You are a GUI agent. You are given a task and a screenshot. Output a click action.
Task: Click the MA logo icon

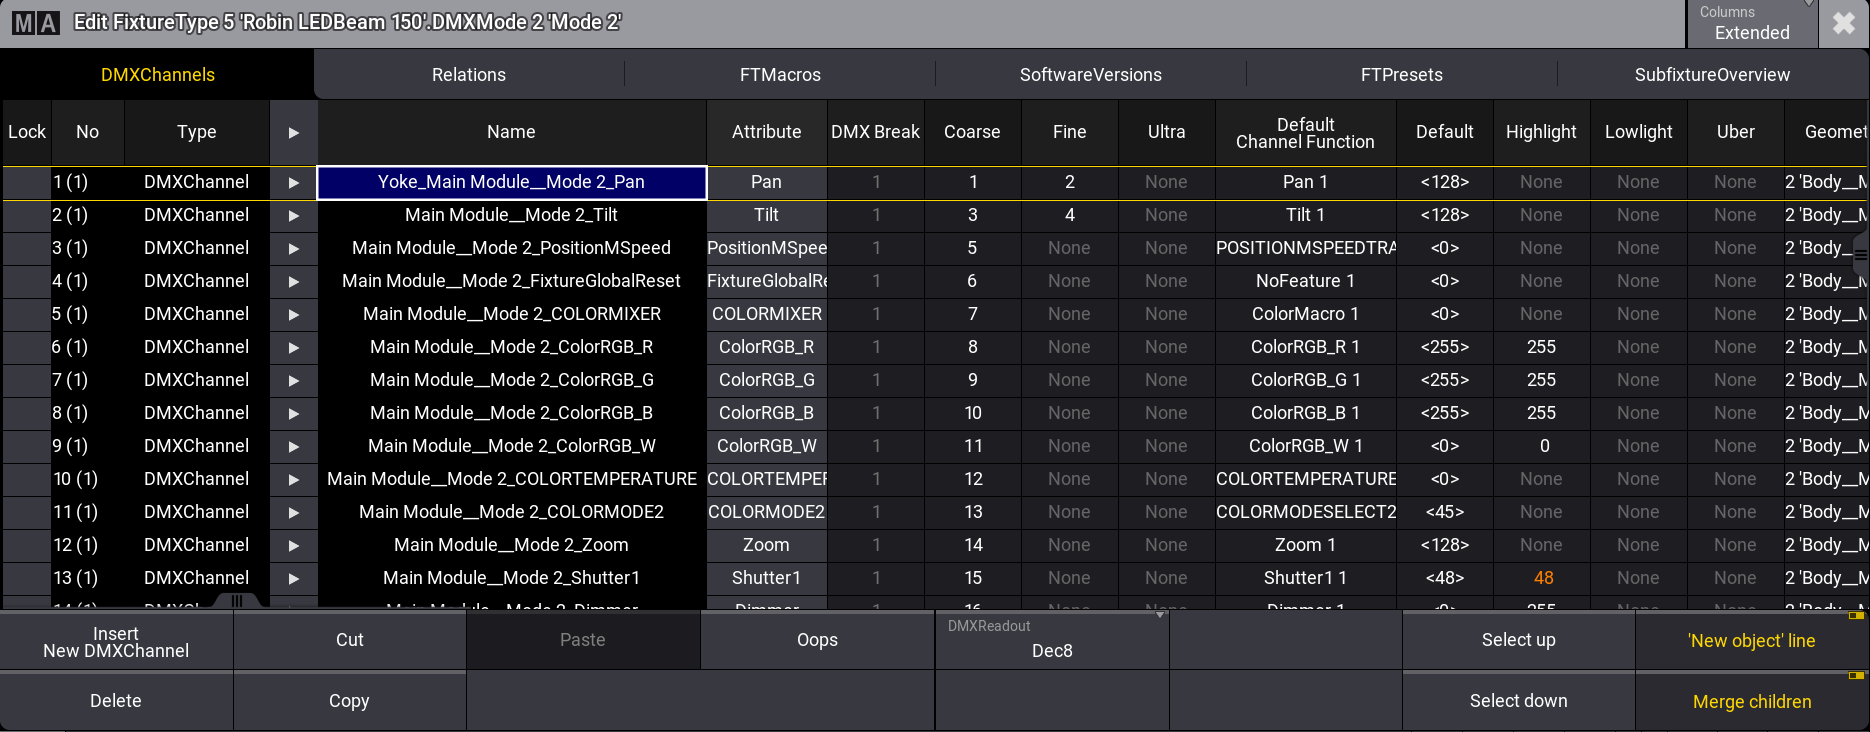(36, 23)
